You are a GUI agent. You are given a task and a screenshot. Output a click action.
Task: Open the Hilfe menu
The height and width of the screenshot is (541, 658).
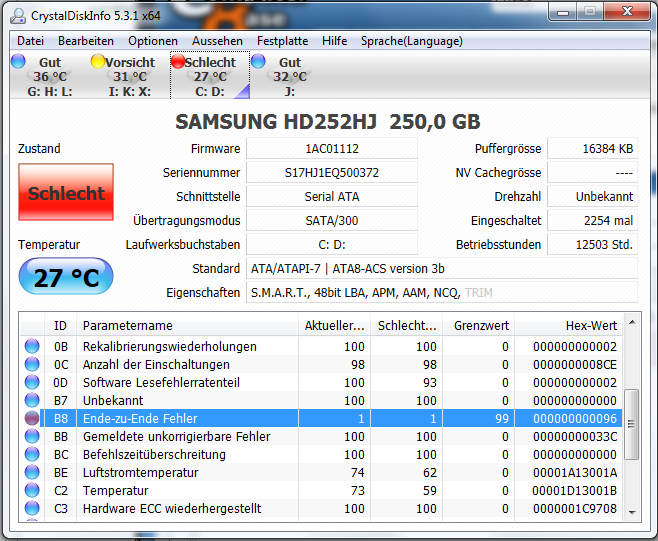[334, 41]
